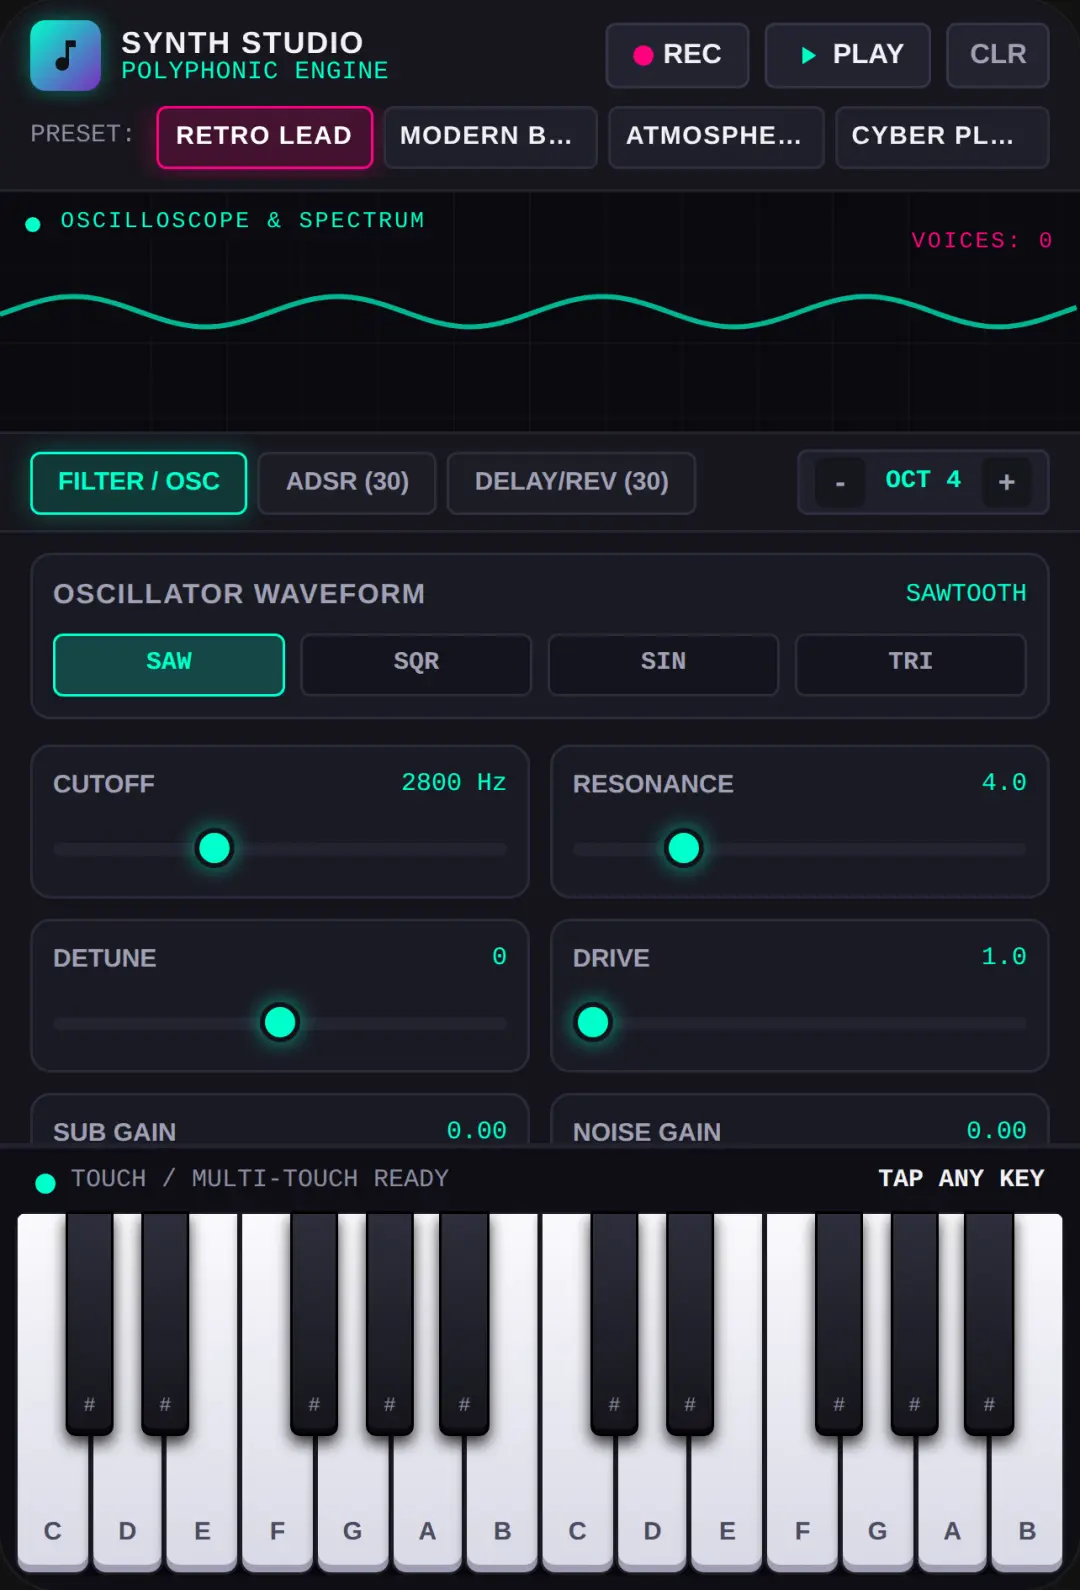Pick the CYBER PL... preset

[942, 137]
